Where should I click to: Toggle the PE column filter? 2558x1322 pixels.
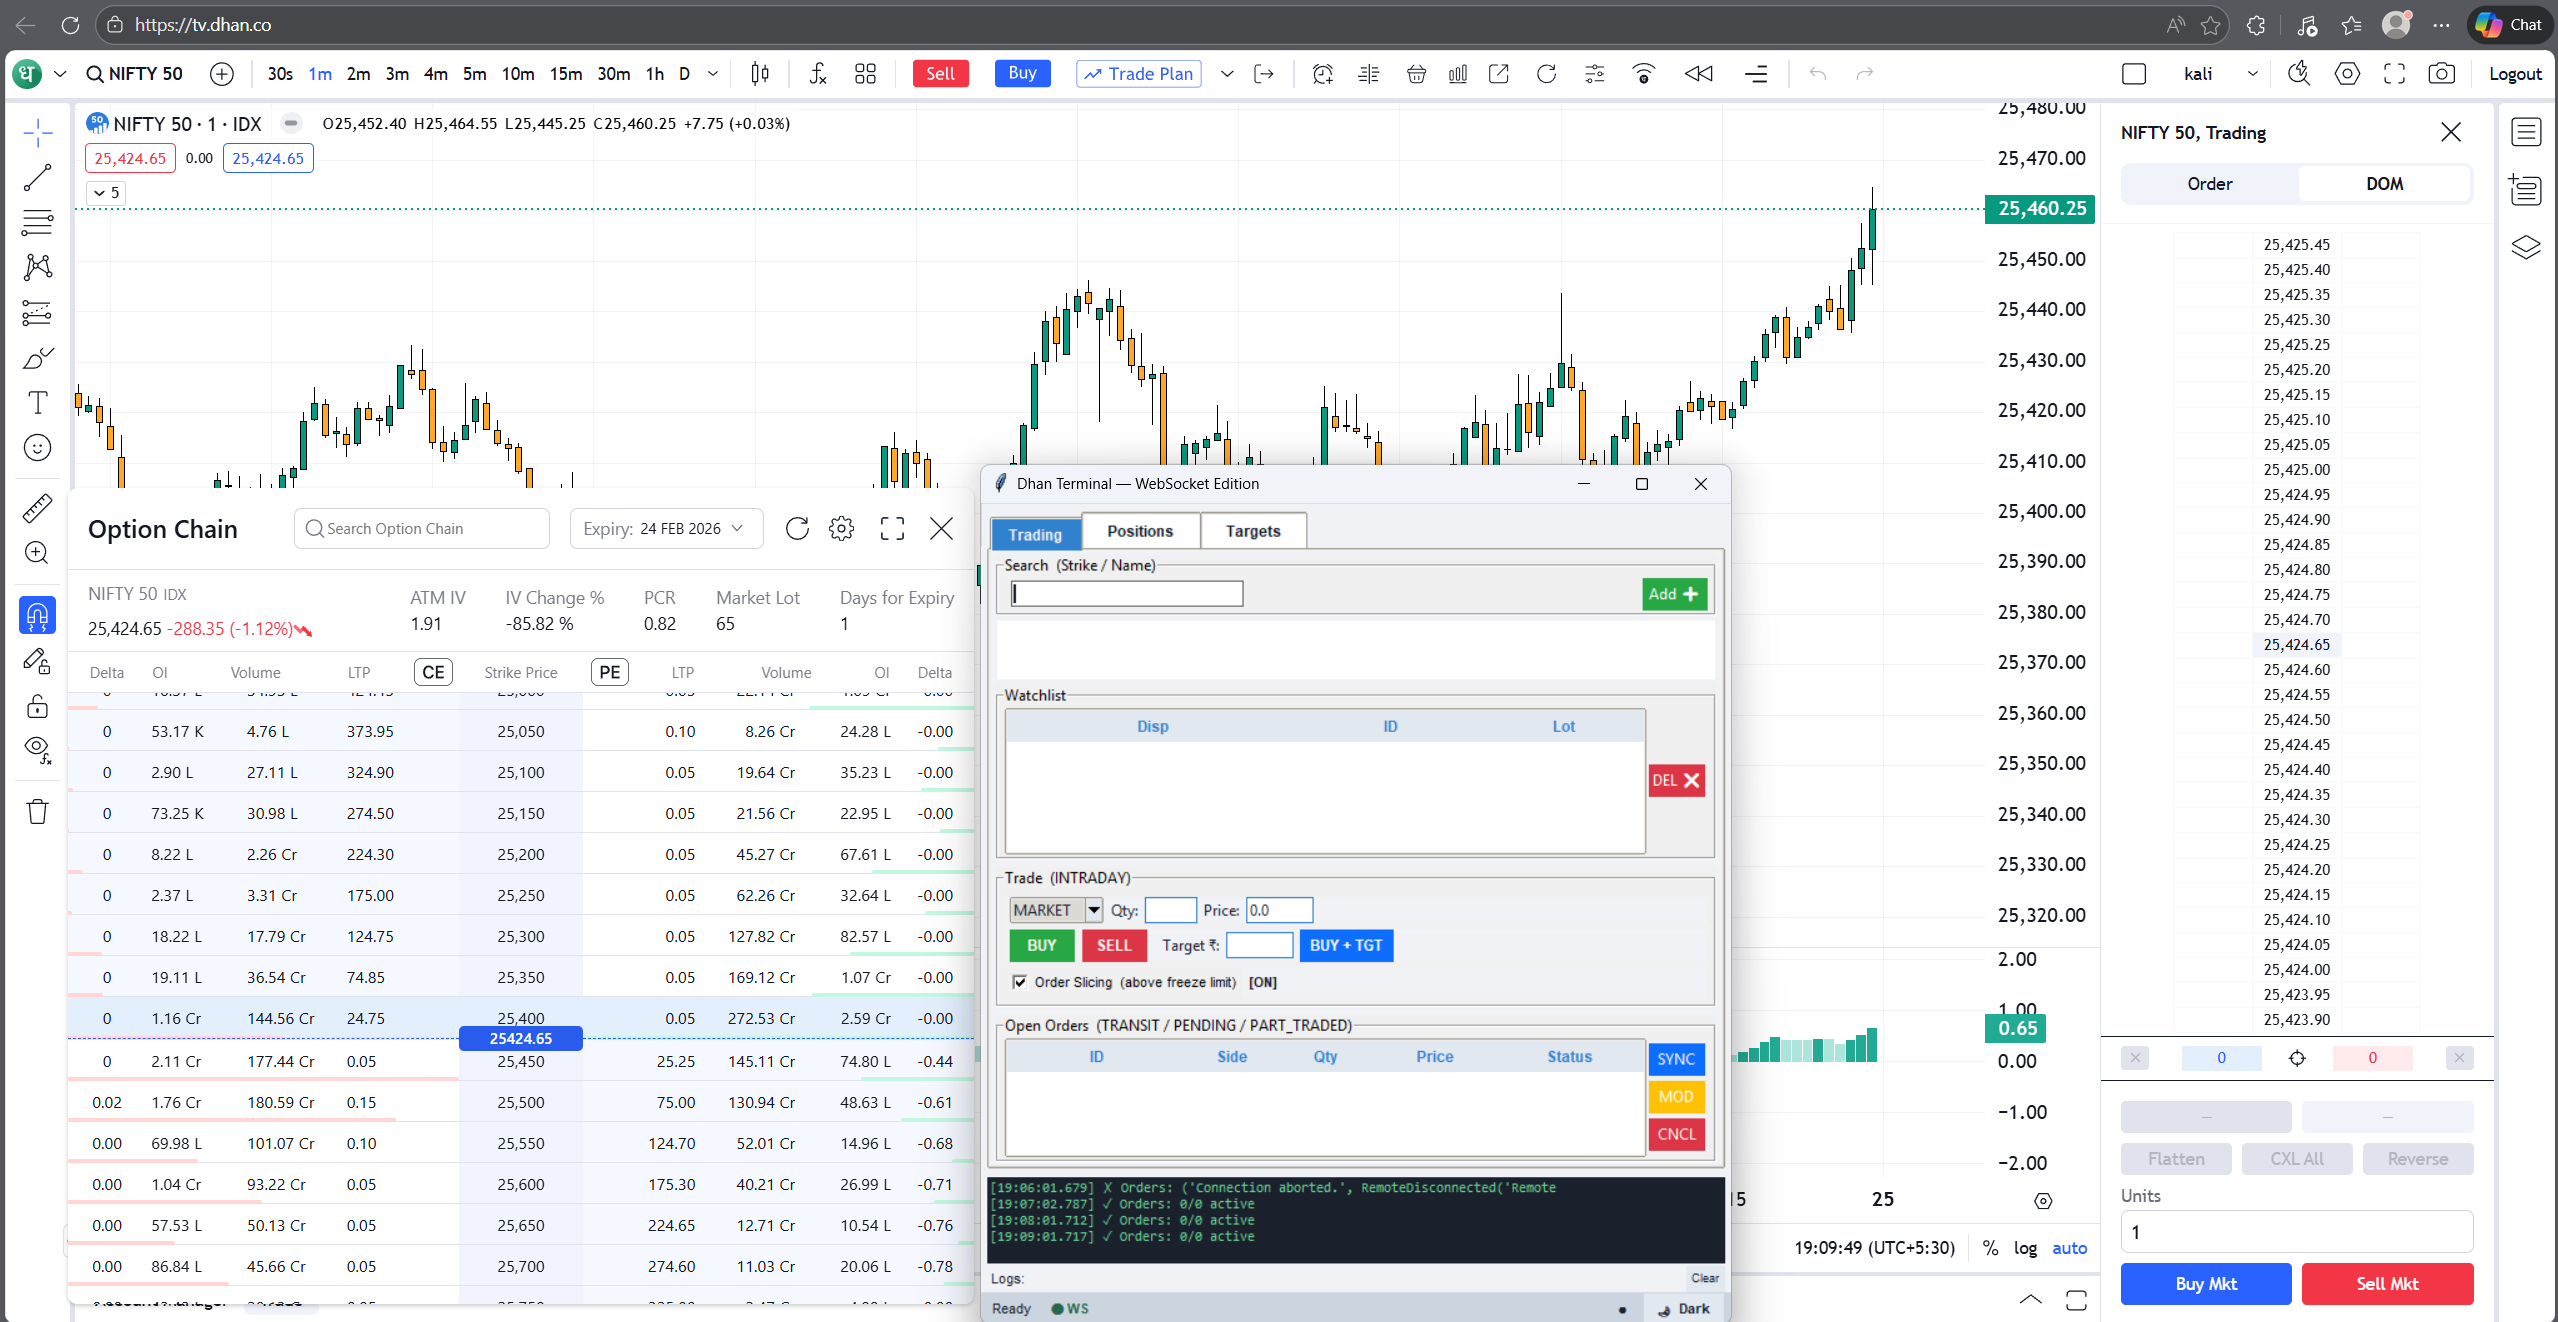609,672
